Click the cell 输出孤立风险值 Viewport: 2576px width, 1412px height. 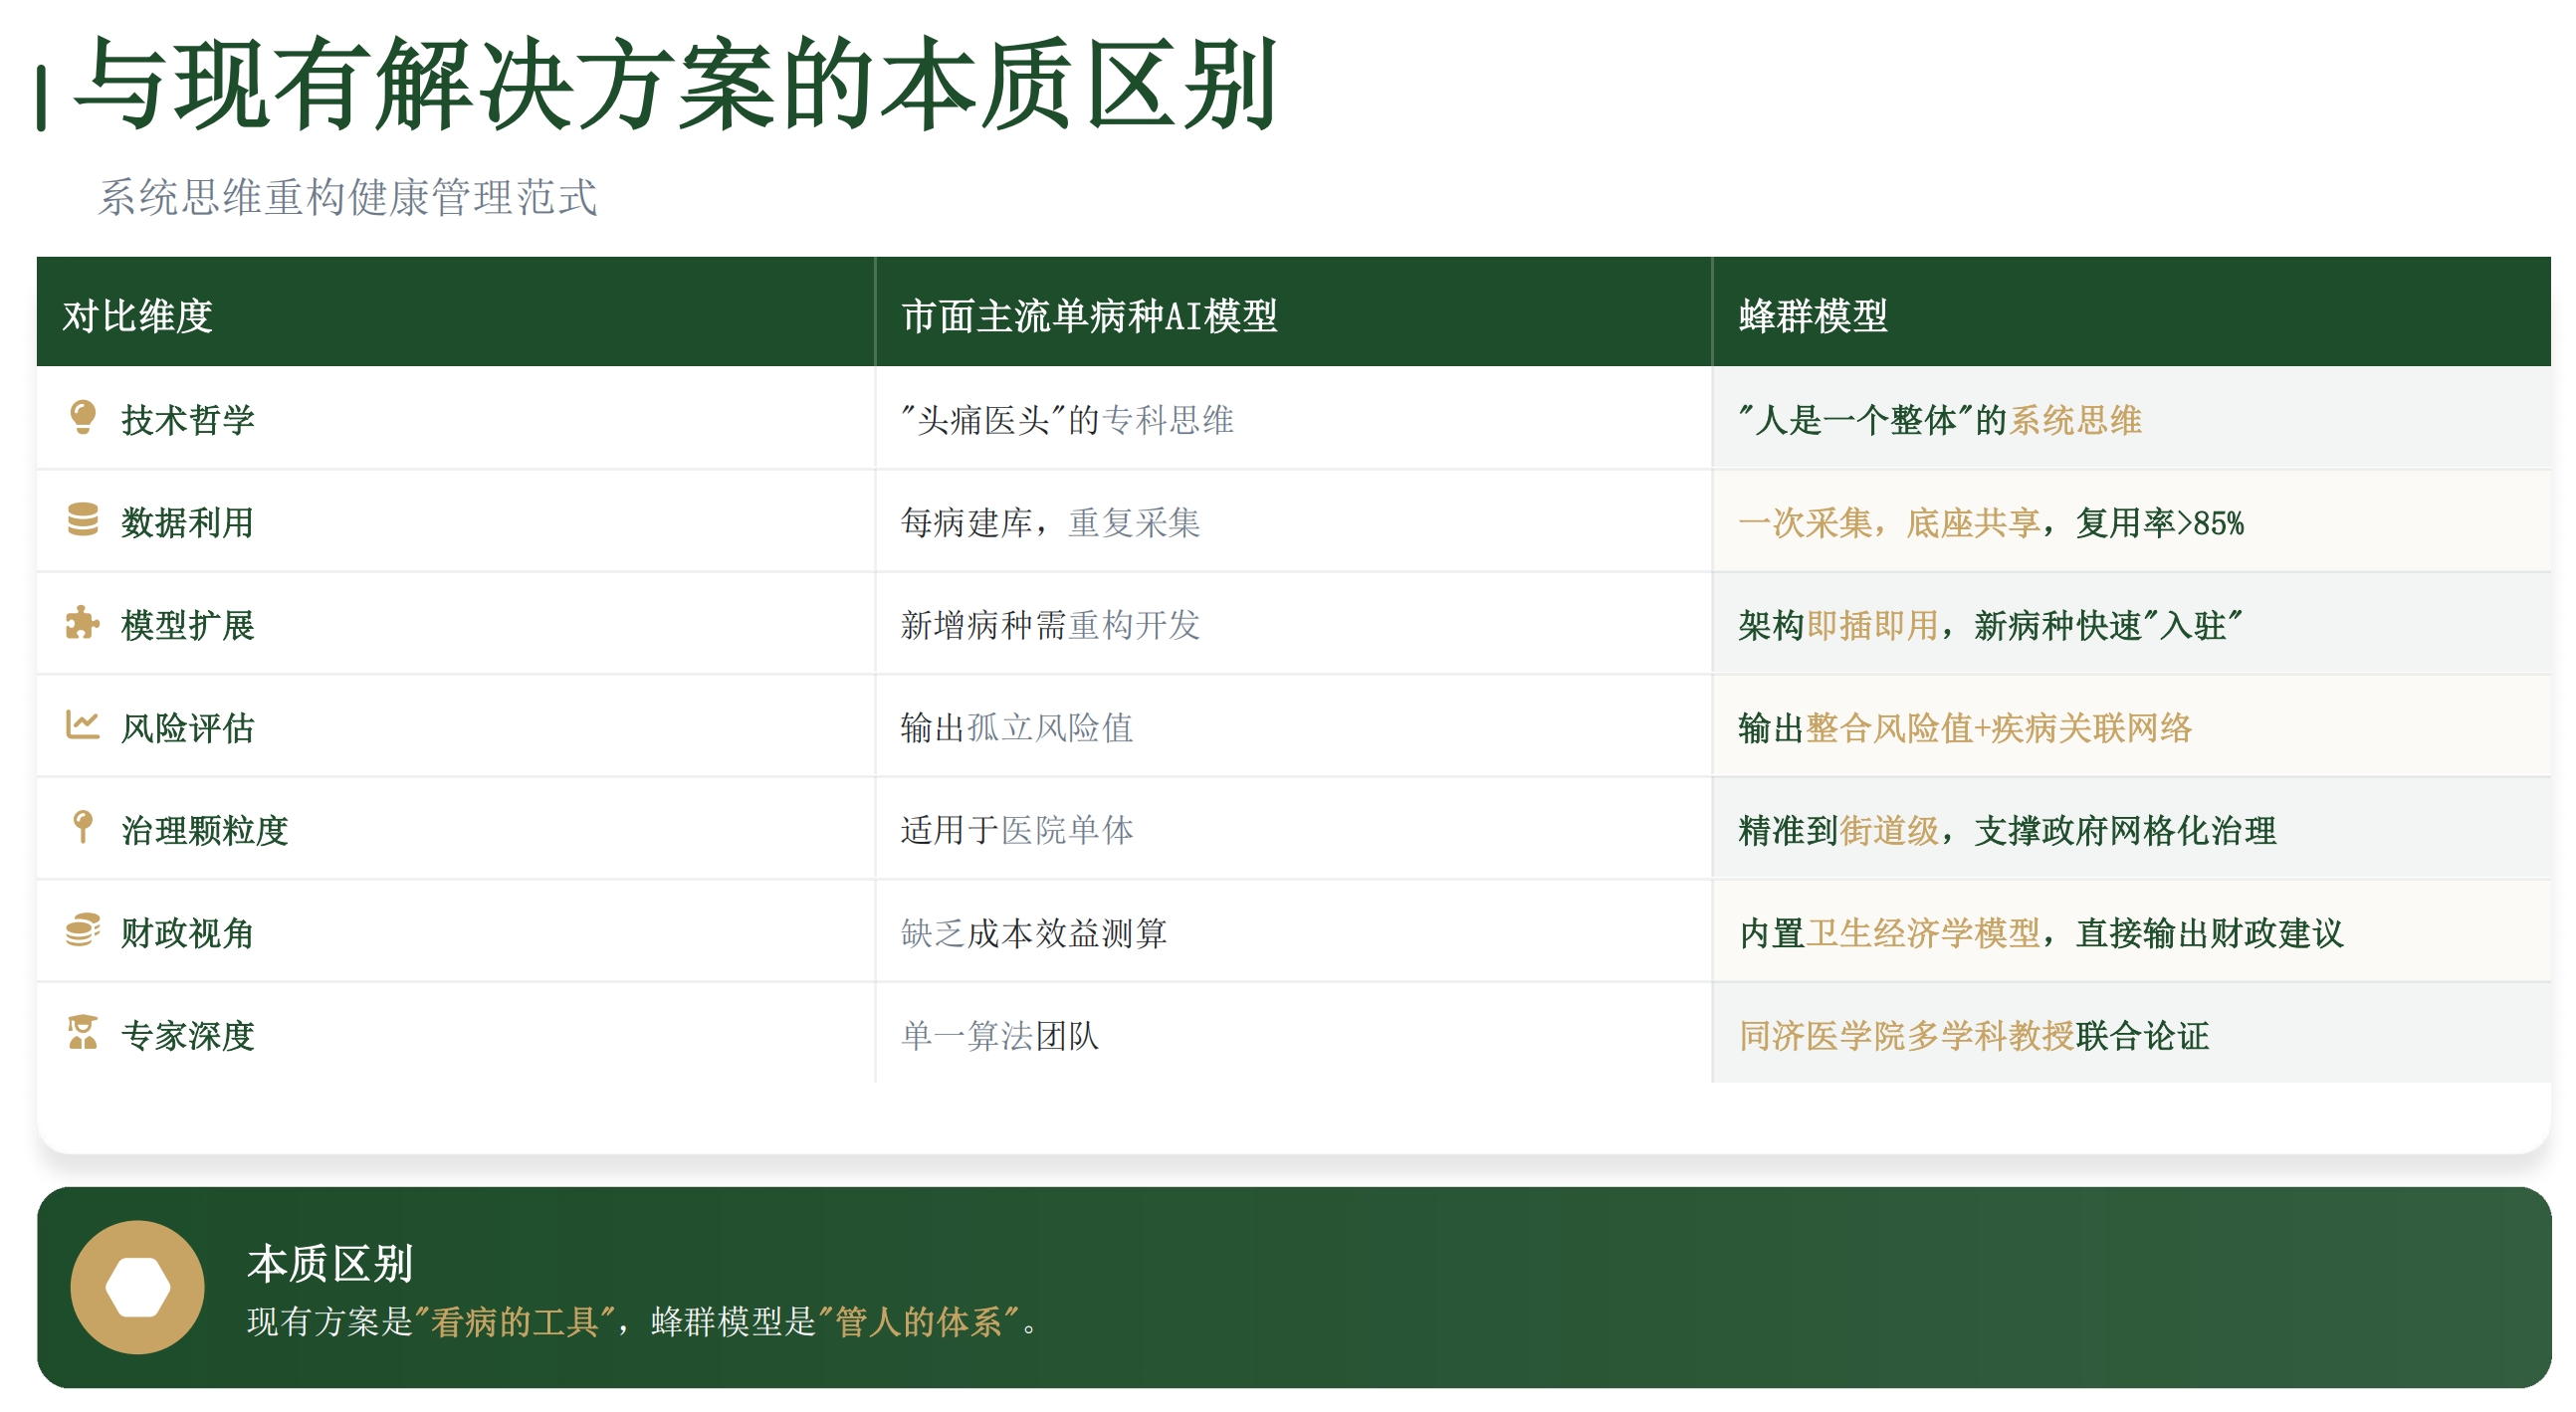(1016, 729)
